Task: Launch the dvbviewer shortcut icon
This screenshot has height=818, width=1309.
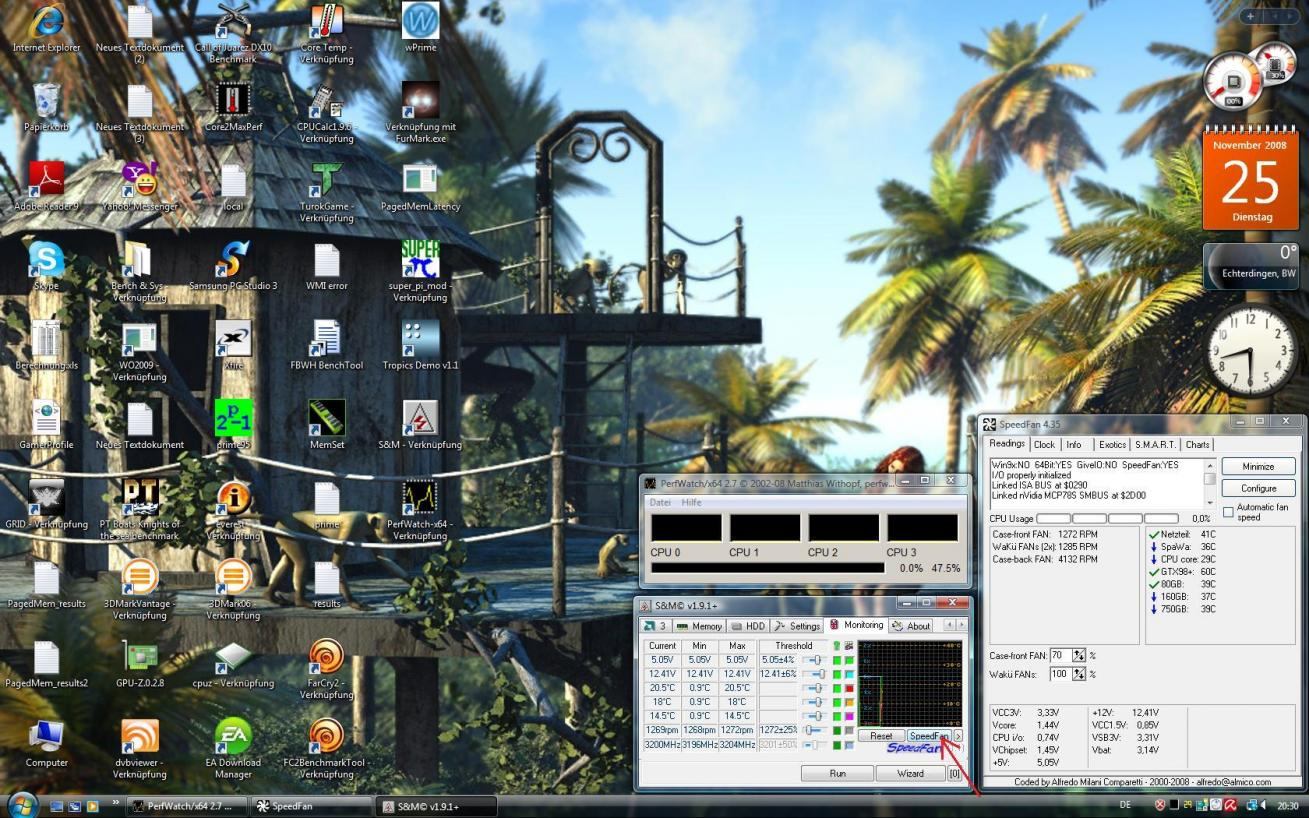Action: click(x=139, y=747)
